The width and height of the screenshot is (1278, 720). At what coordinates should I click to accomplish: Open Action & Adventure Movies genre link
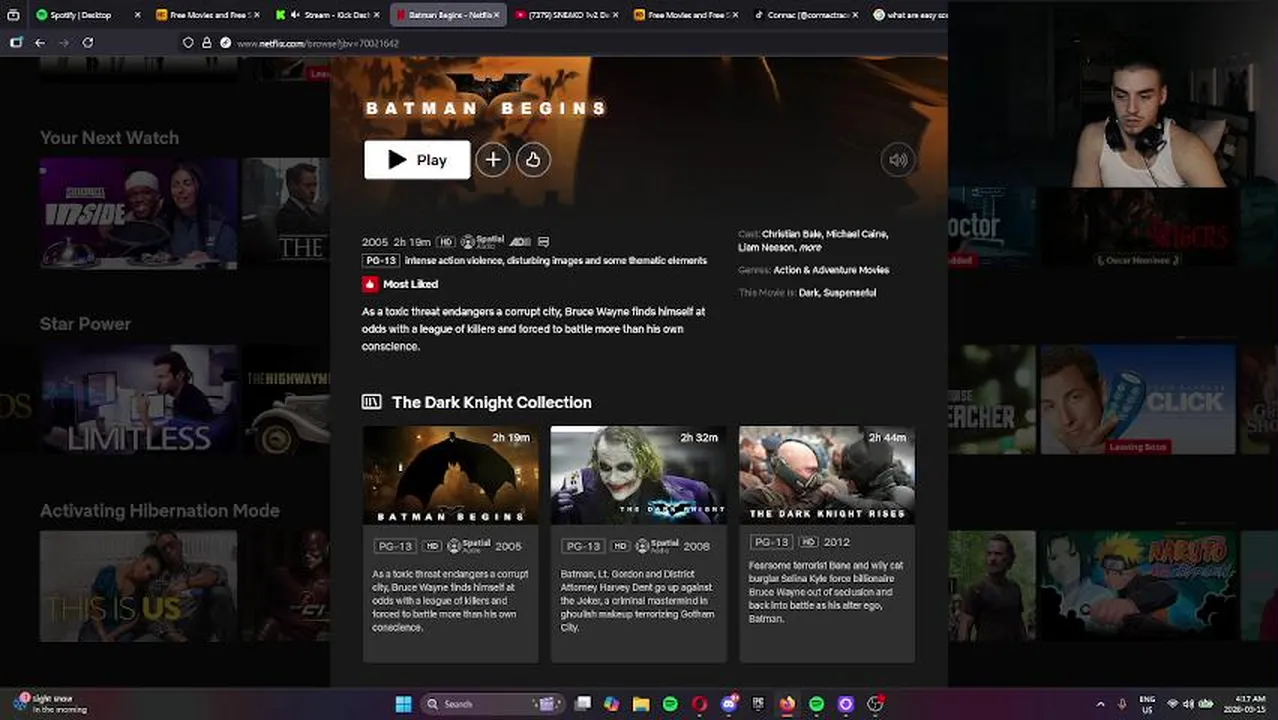(830, 270)
